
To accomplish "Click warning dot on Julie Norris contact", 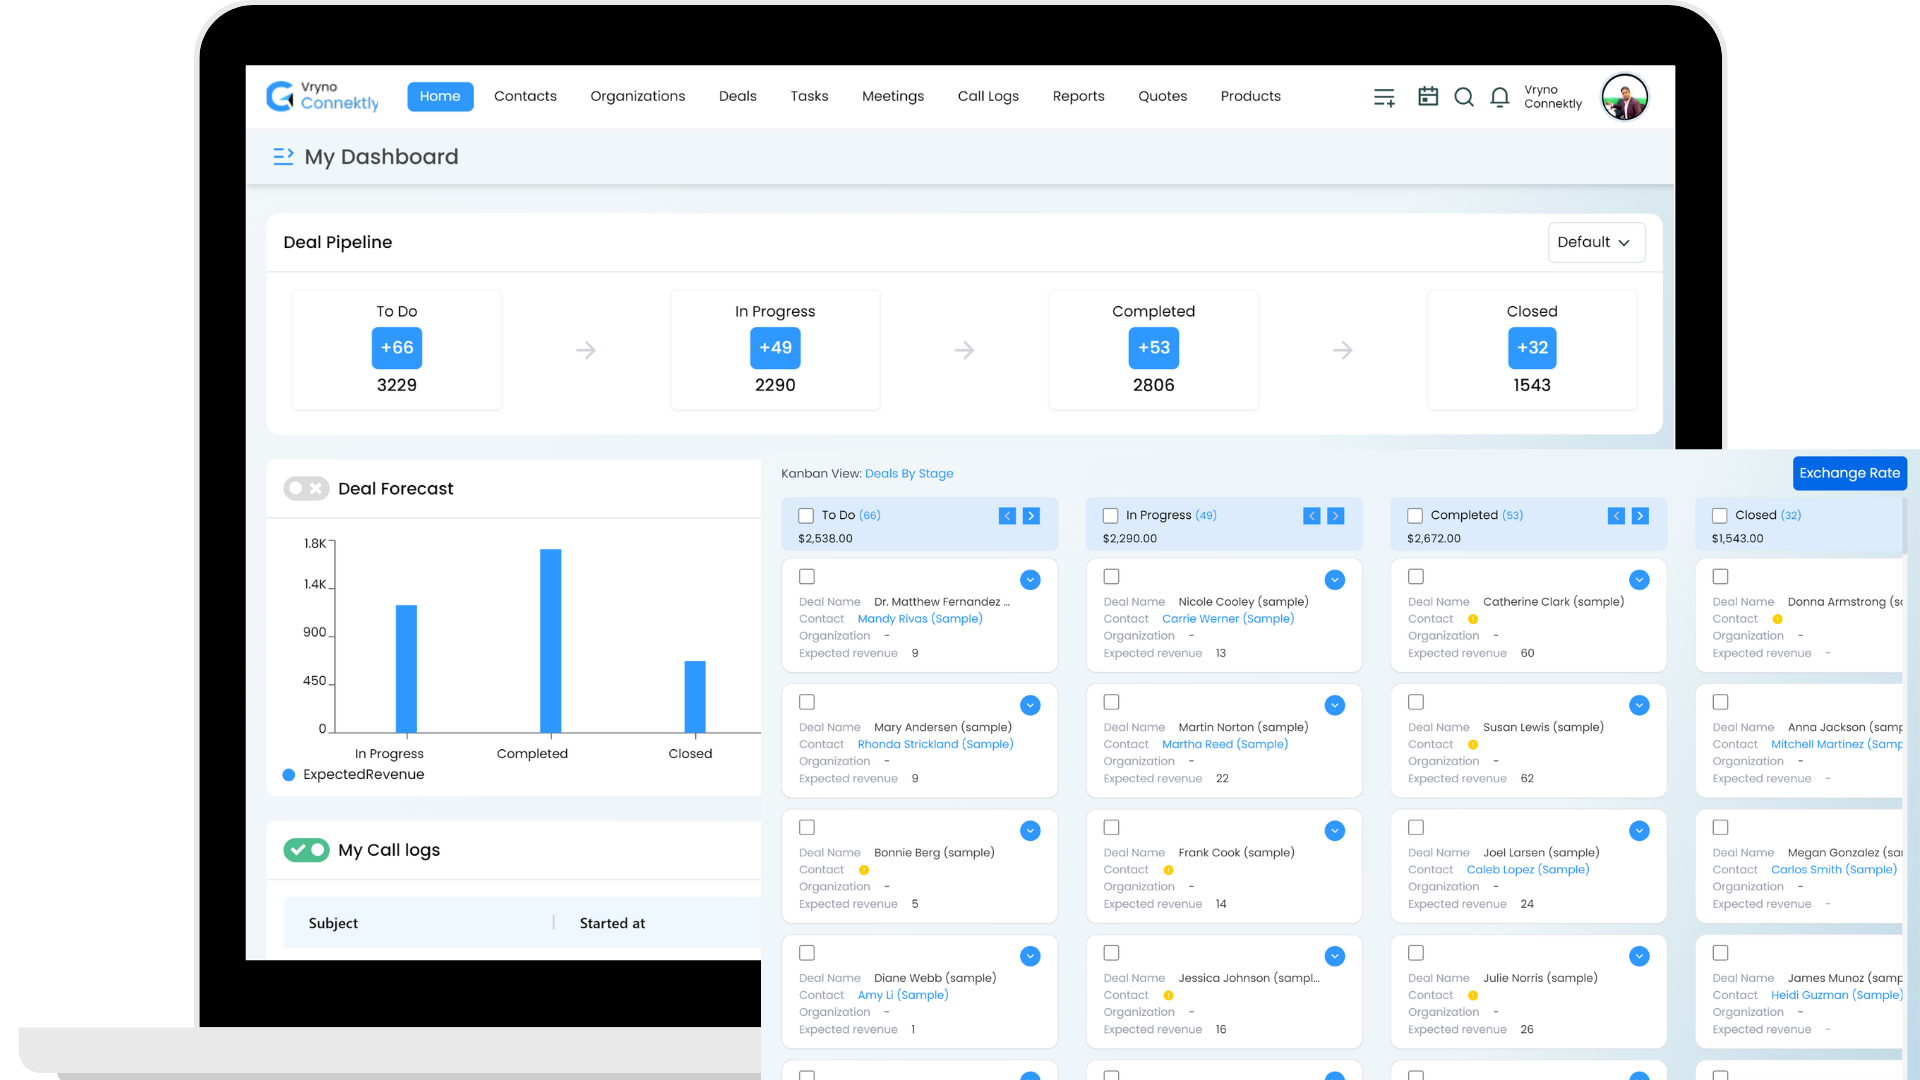I will (1473, 996).
